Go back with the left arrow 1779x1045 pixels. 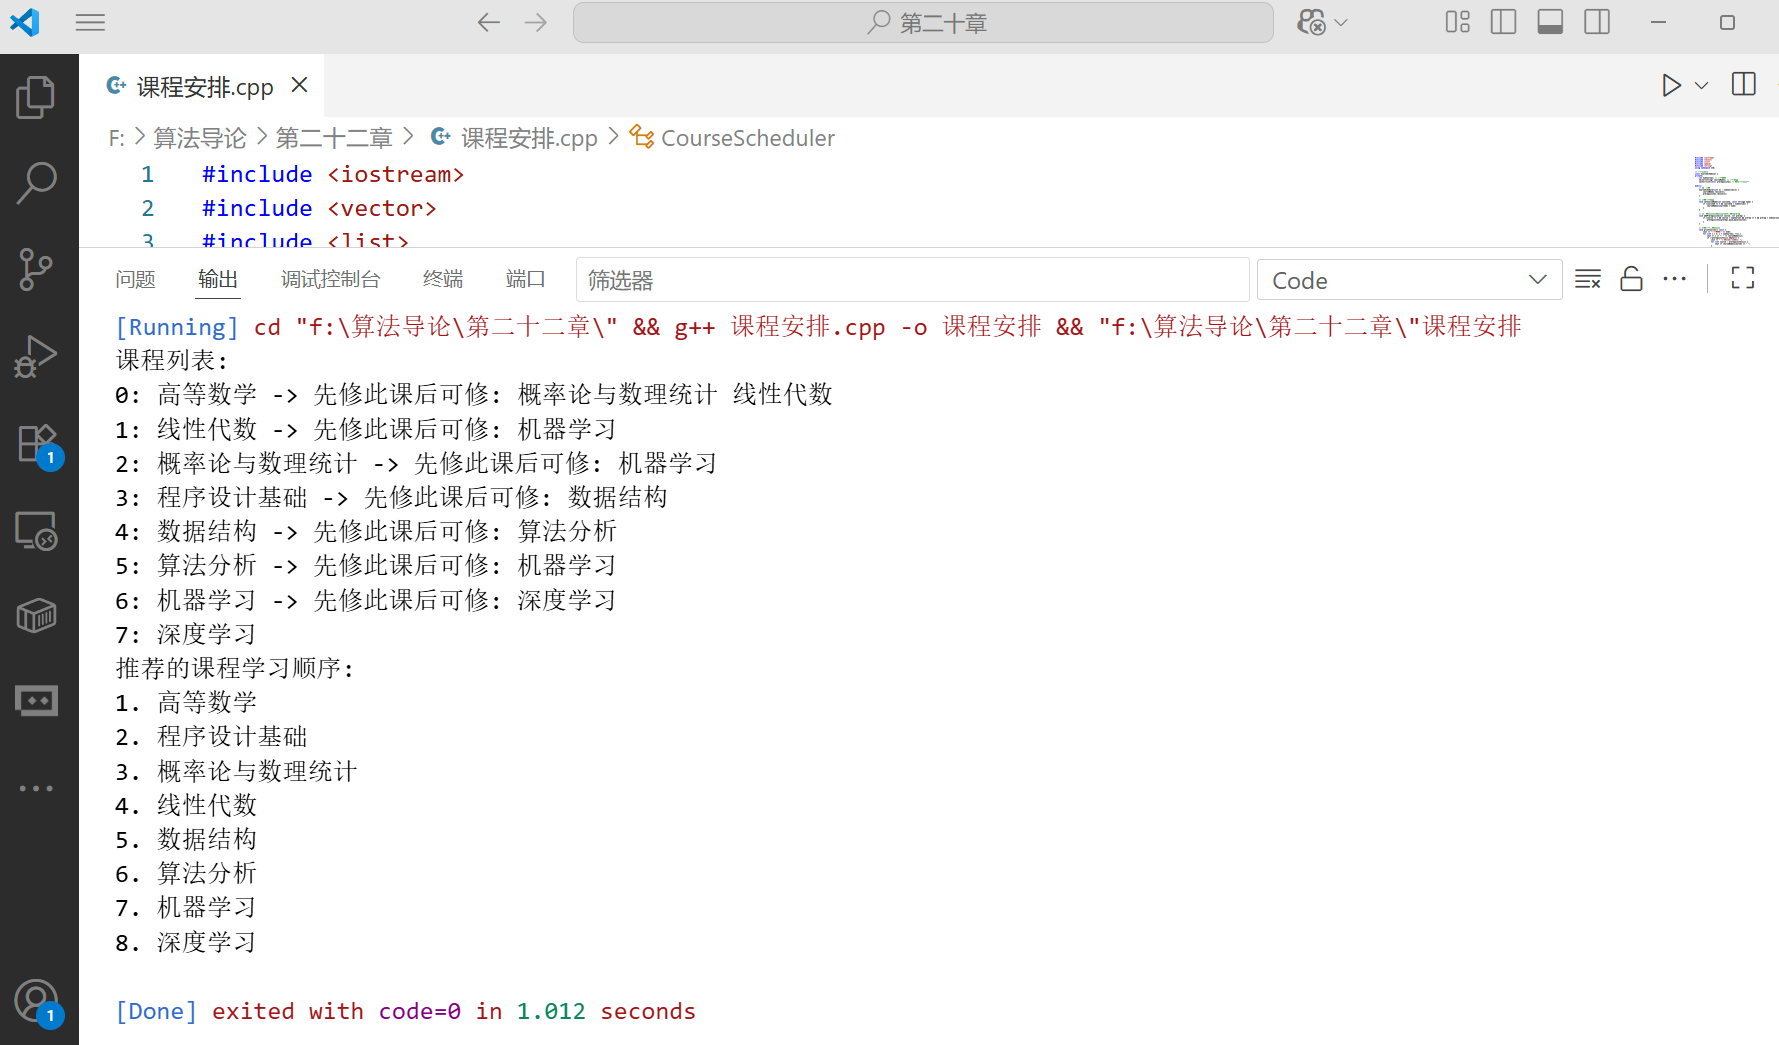click(488, 22)
